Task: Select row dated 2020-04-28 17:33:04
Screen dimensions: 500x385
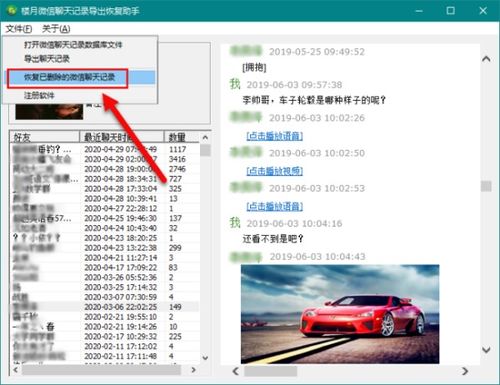Action: click(x=105, y=189)
